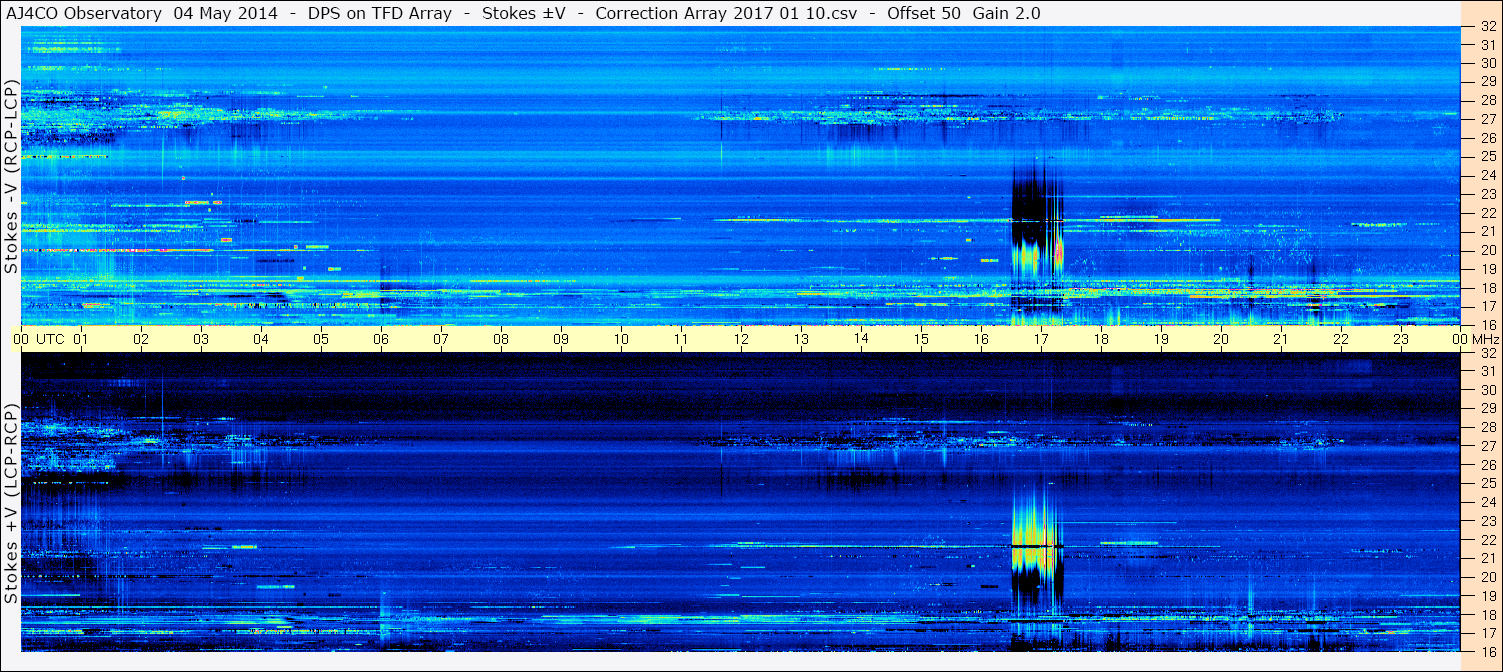Screen dimensions: 1503x672
Task: Click the 21 MHz tick in Stokes +V panel
Action: coord(1487,558)
